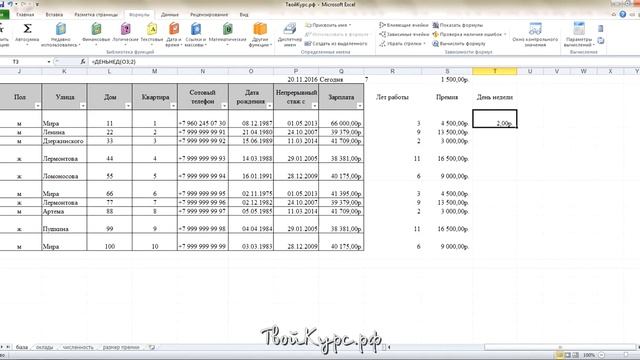Open the AutoSum (Автосумма) function
640x360 pixels.
[27, 33]
